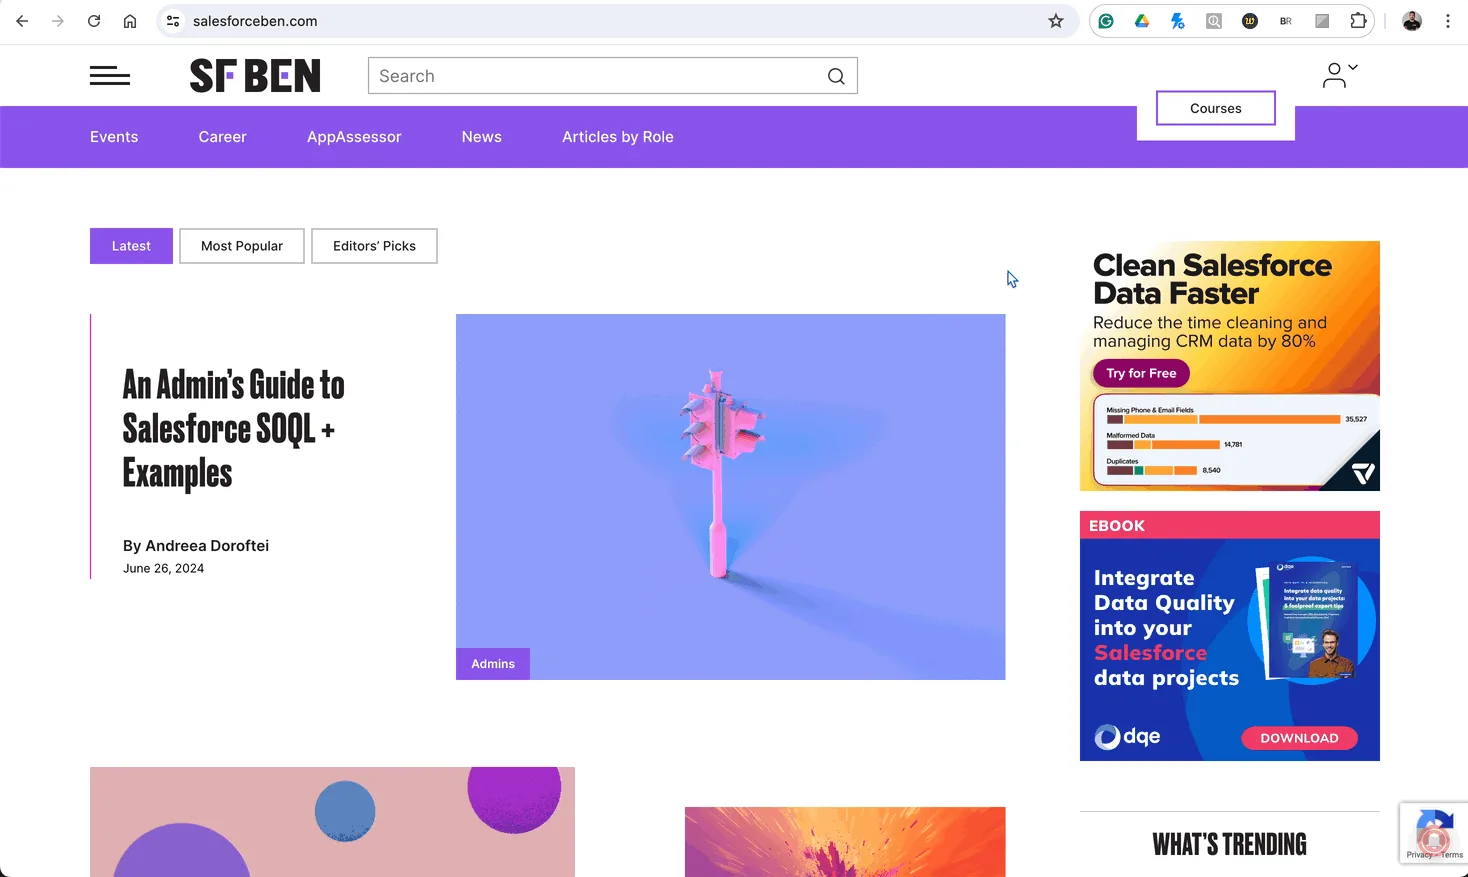Open the Extensions puzzle icon
The width and height of the screenshot is (1468, 877).
click(1358, 21)
